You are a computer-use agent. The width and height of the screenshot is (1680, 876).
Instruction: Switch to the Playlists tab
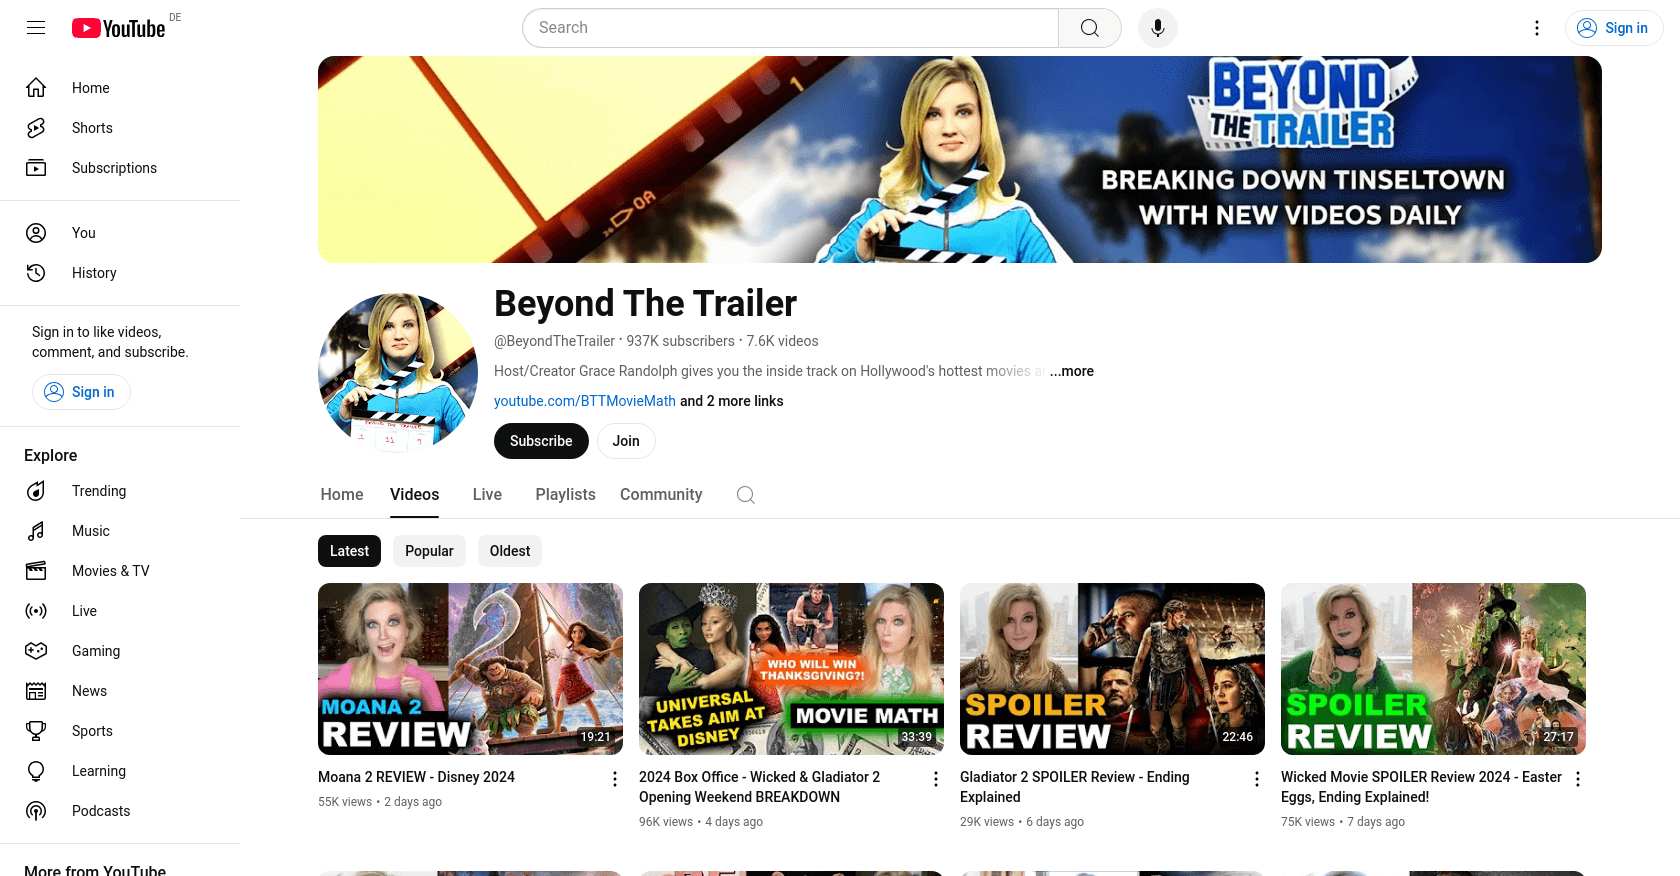[565, 495]
